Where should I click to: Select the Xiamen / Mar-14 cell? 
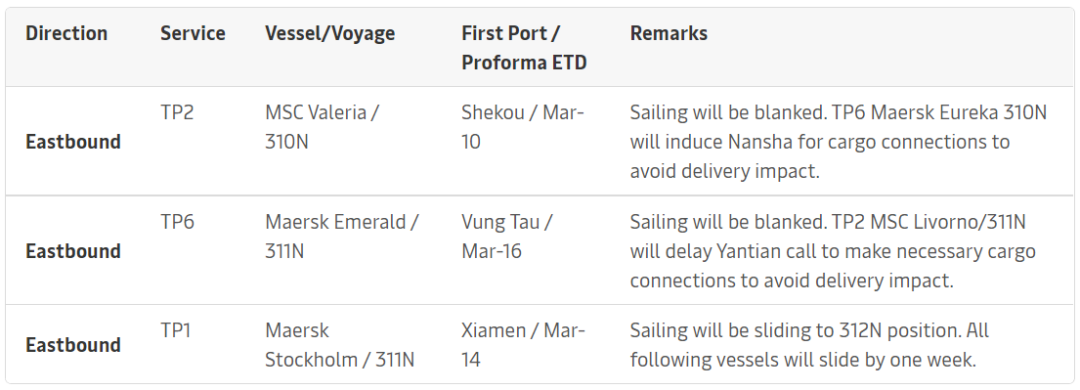(523, 345)
